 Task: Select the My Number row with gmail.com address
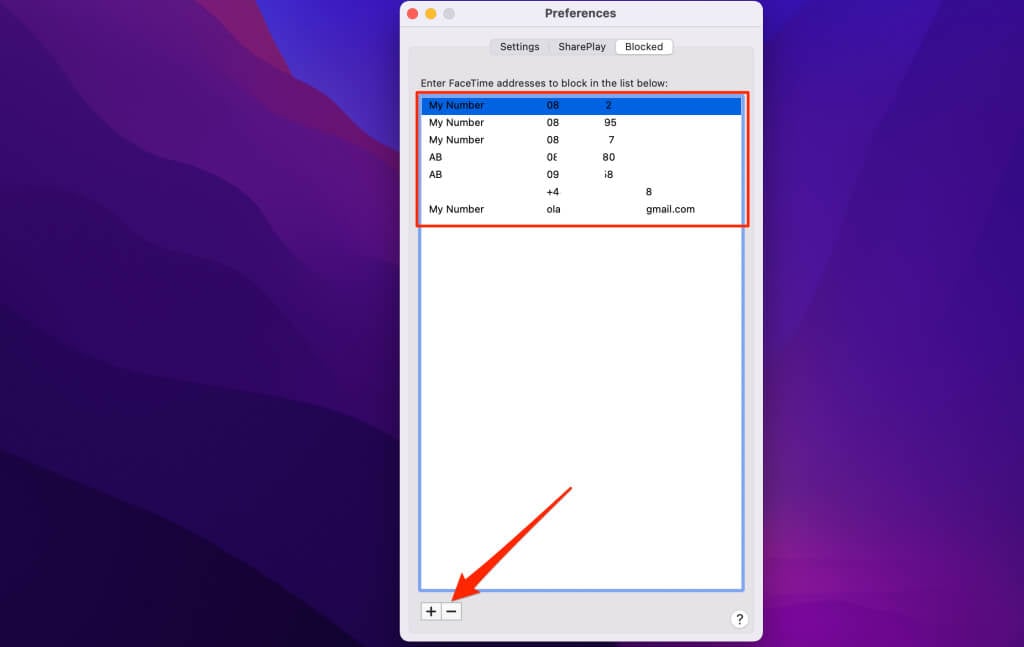click(581, 209)
